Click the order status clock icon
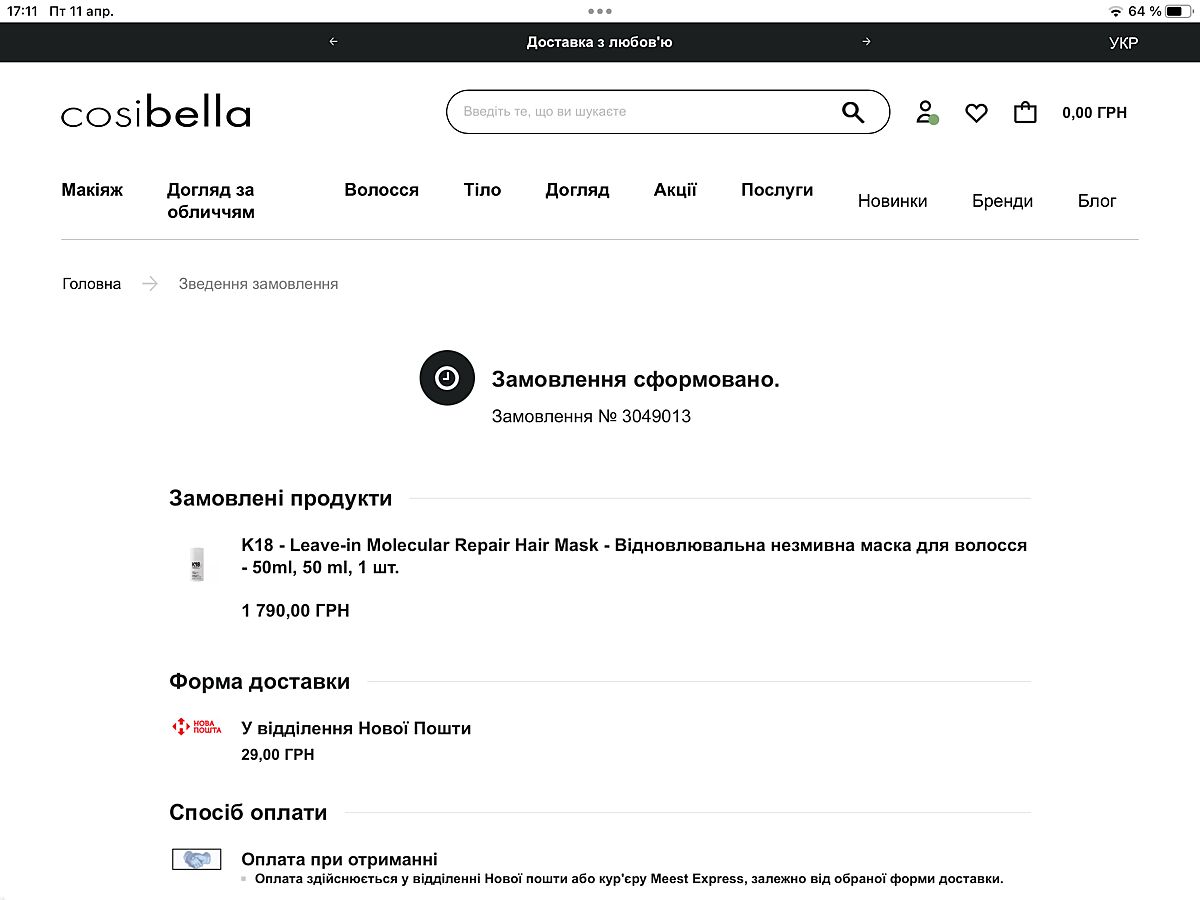 pos(447,378)
